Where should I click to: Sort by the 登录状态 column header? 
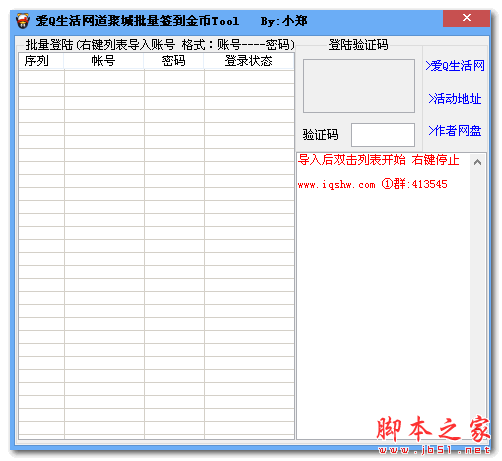(249, 61)
